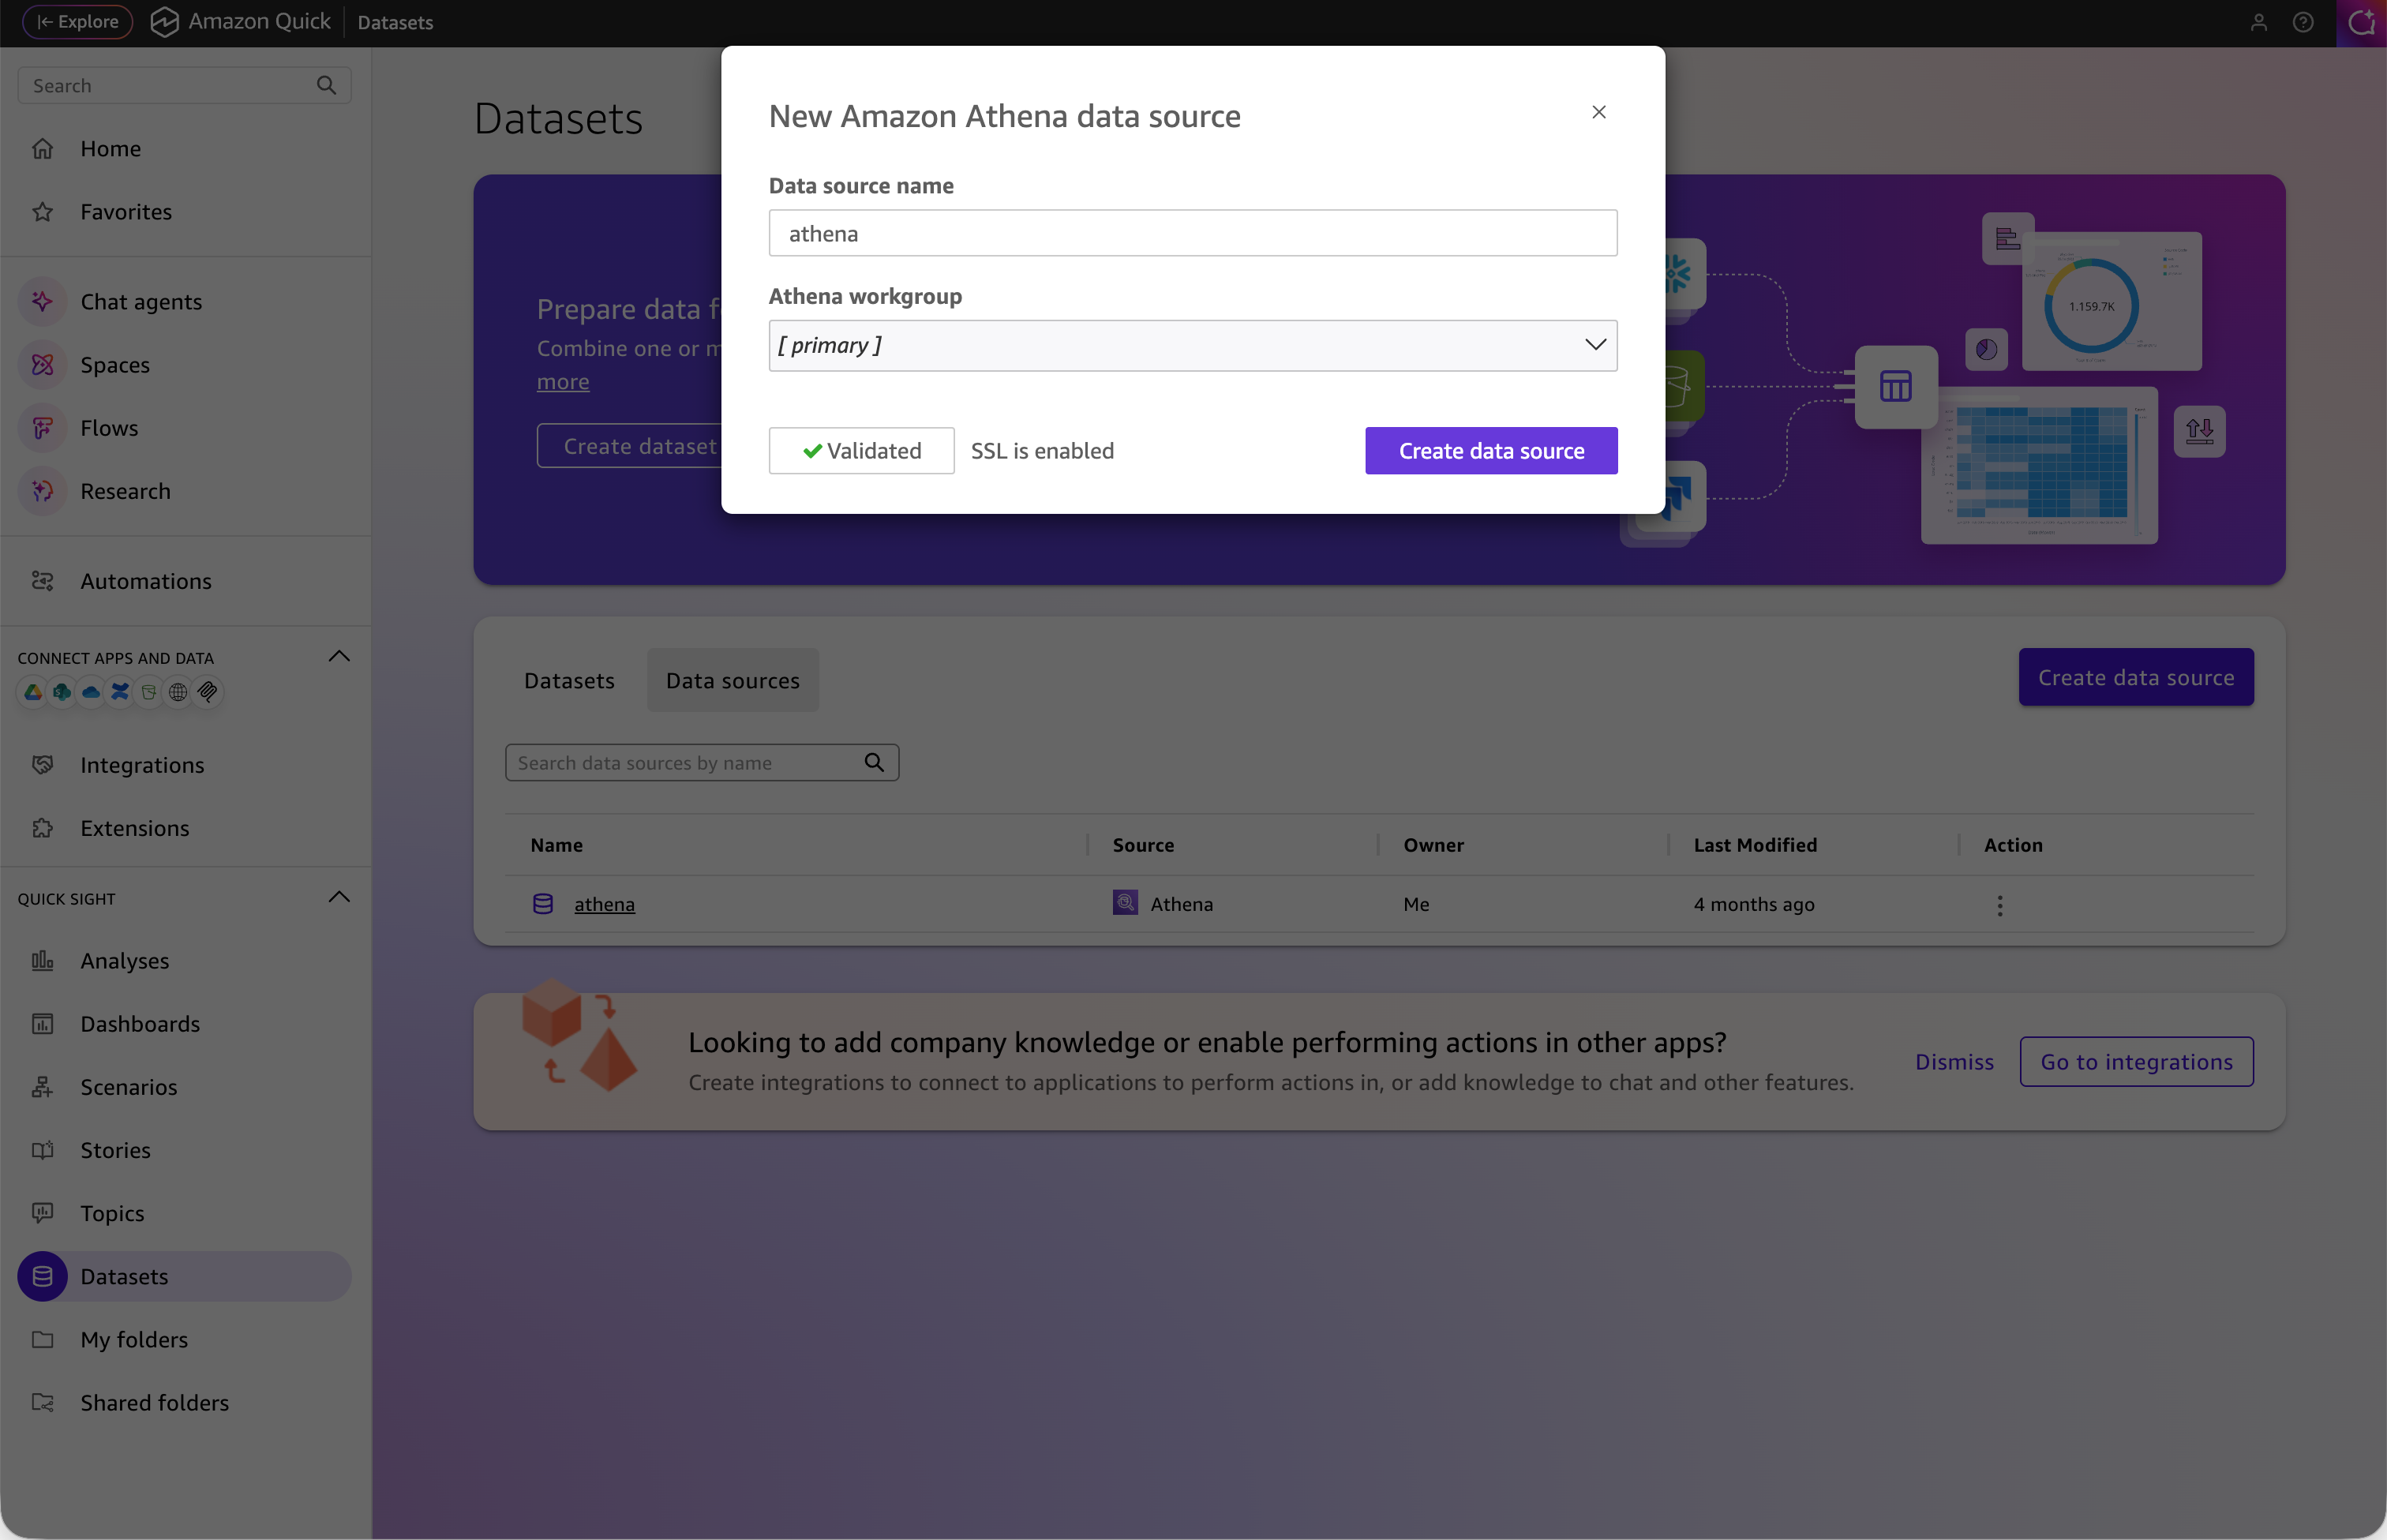Click the Chat agents sidebar icon
2387x1540 pixels.
pyautogui.click(x=42, y=301)
